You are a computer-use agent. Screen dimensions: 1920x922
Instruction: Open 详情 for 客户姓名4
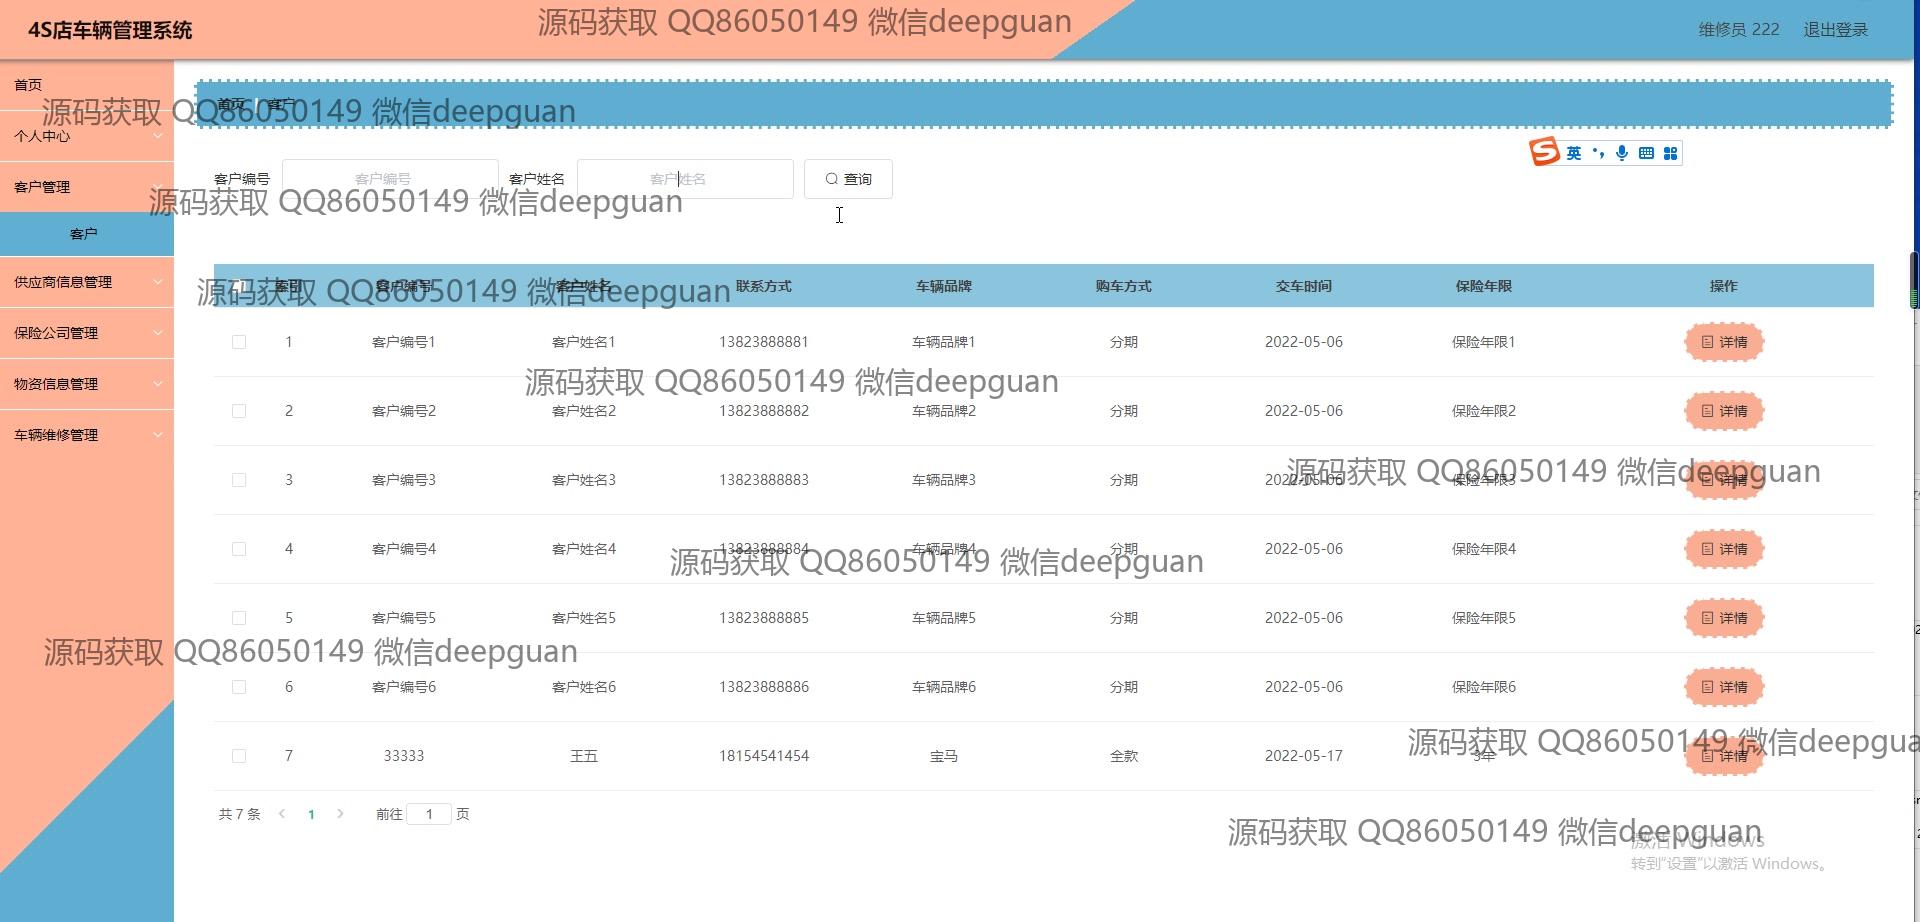pyautogui.click(x=1724, y=549)
